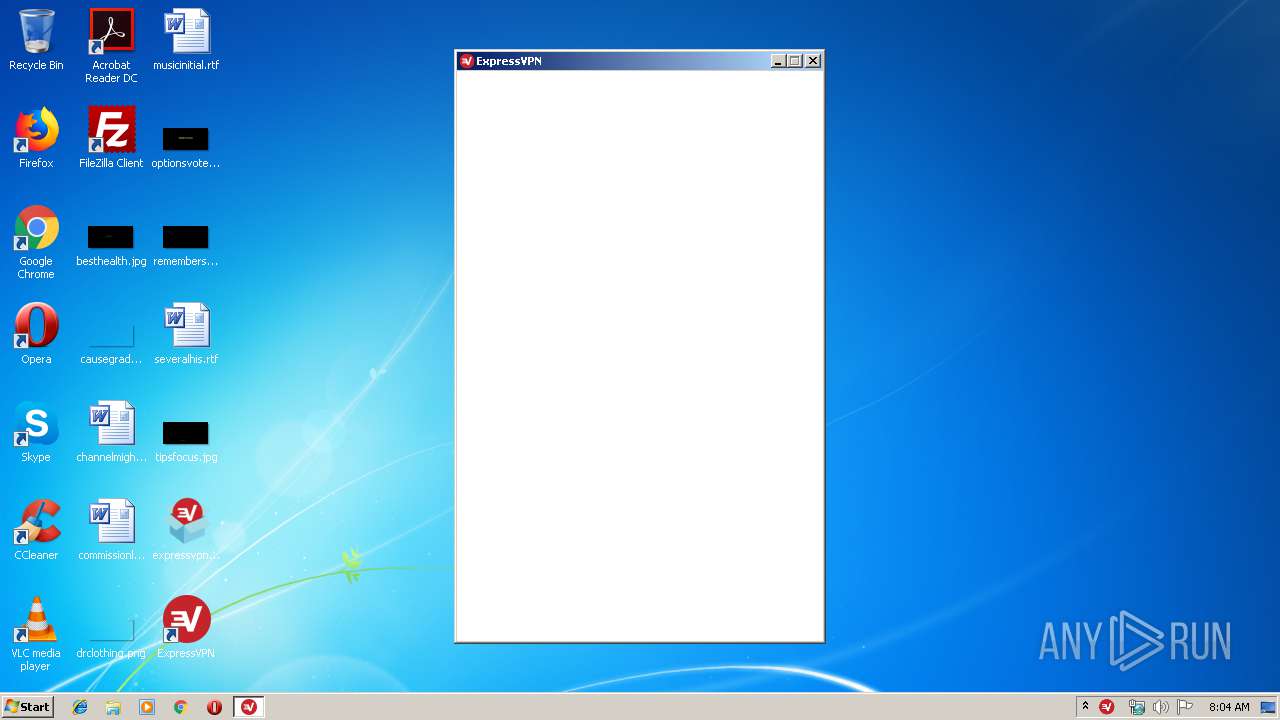Open Opera from the taskbar

(214, 707)
